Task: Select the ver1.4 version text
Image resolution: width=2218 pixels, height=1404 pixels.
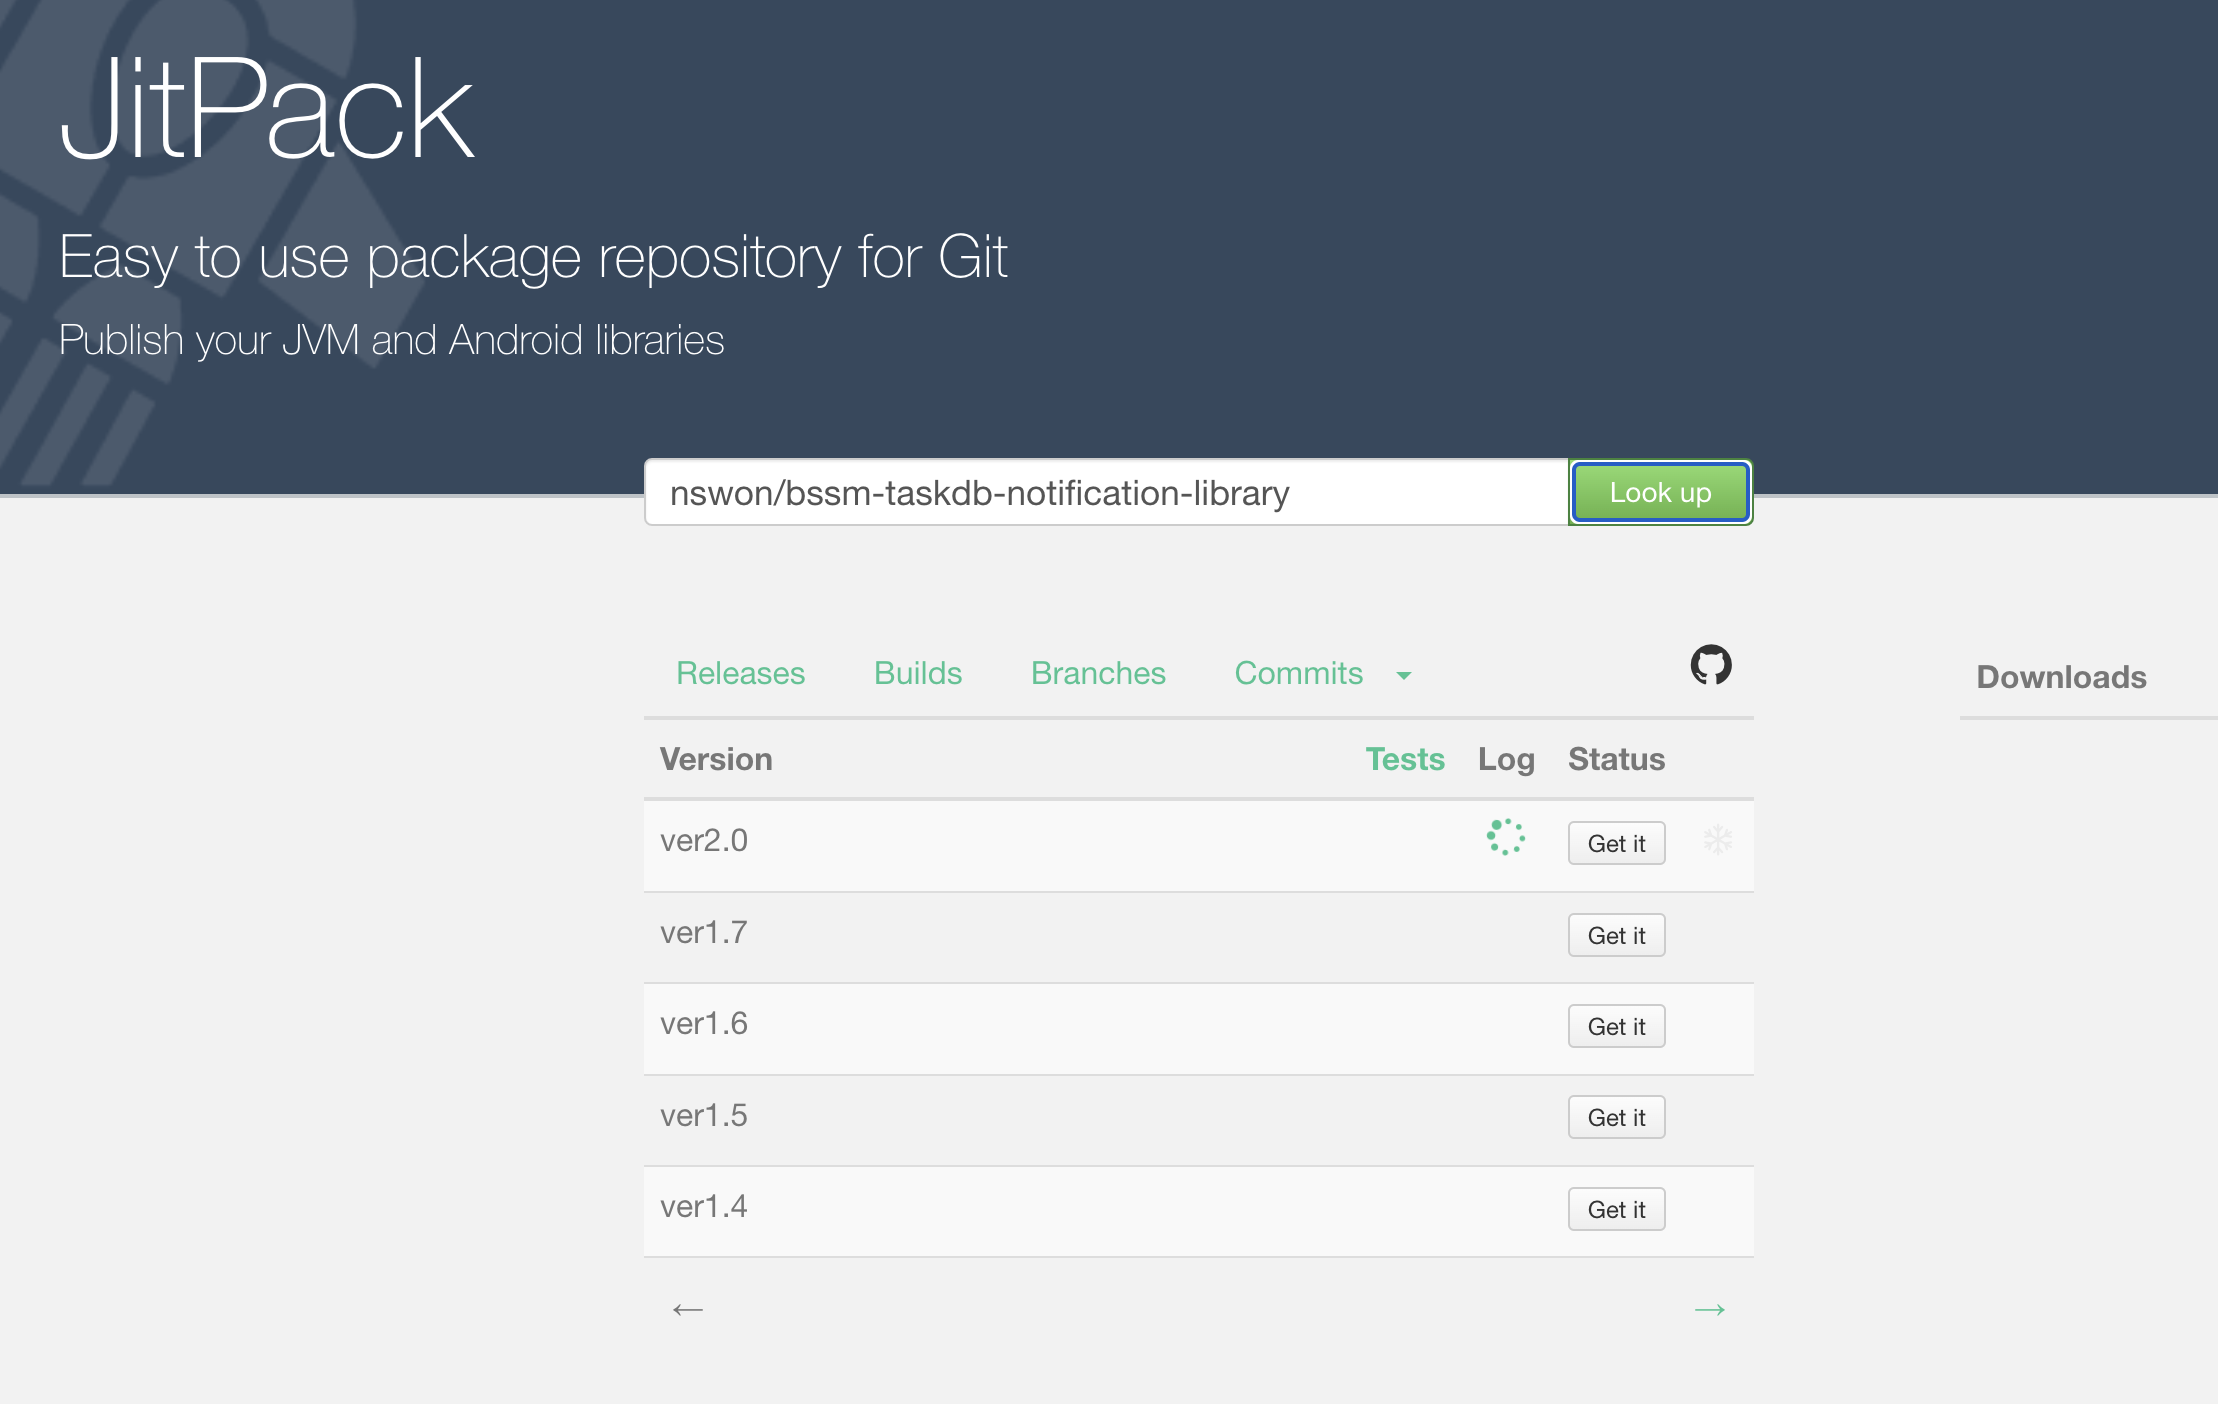Action: (703, 1206)
